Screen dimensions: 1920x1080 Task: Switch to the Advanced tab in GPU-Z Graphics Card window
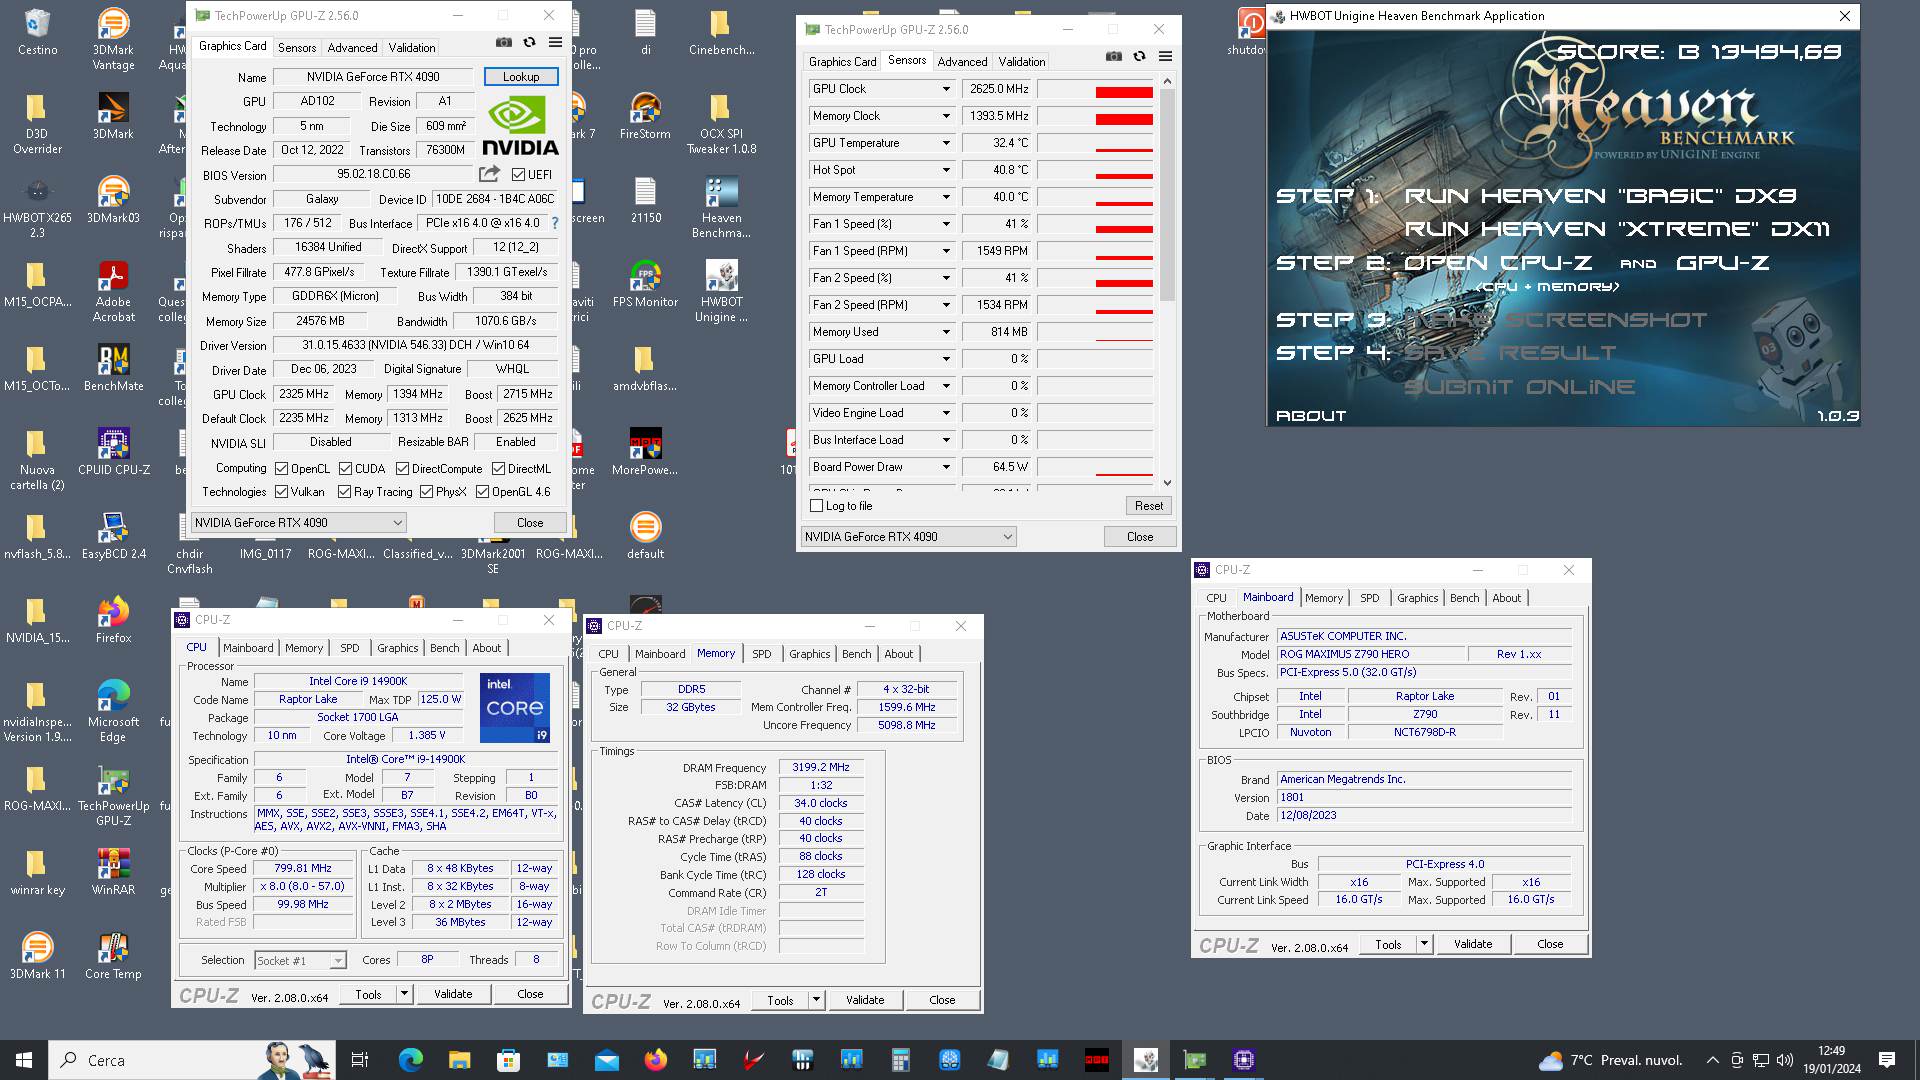click(x=352, y=47)
